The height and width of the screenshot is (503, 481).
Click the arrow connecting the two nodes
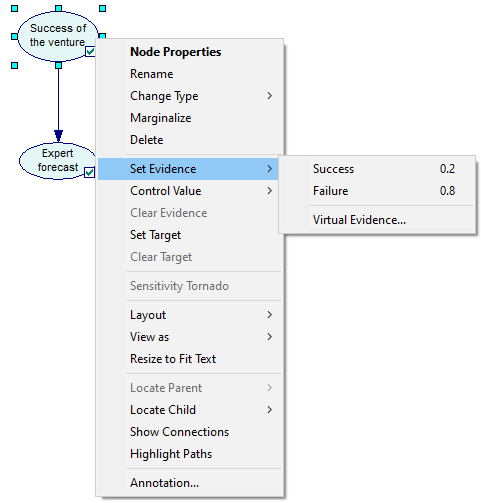pos(59,103)
